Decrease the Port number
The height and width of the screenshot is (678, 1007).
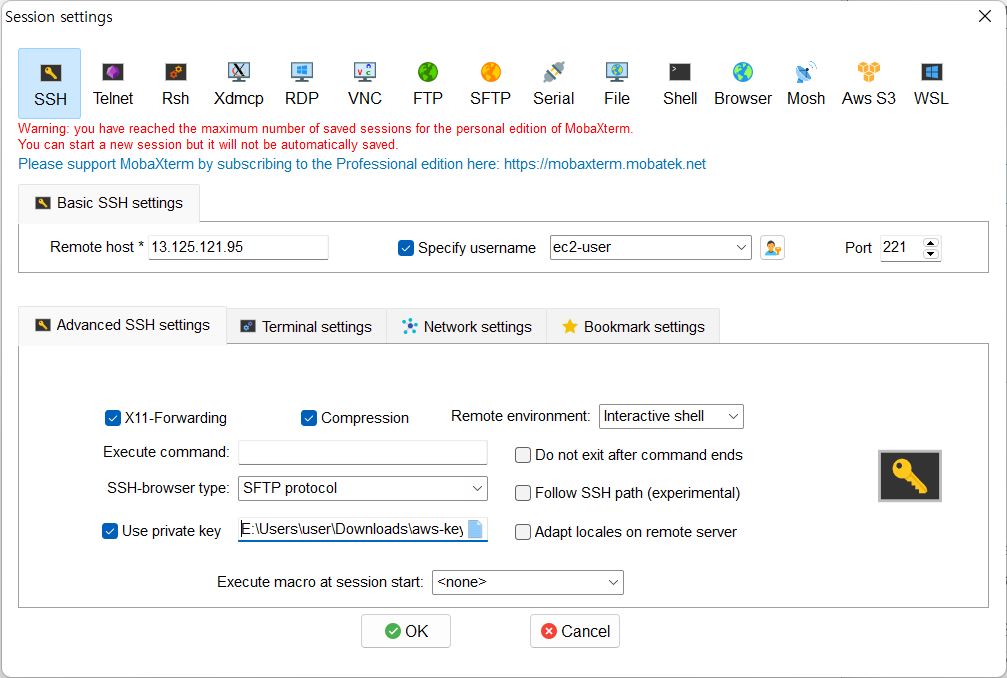coord(931,254)
